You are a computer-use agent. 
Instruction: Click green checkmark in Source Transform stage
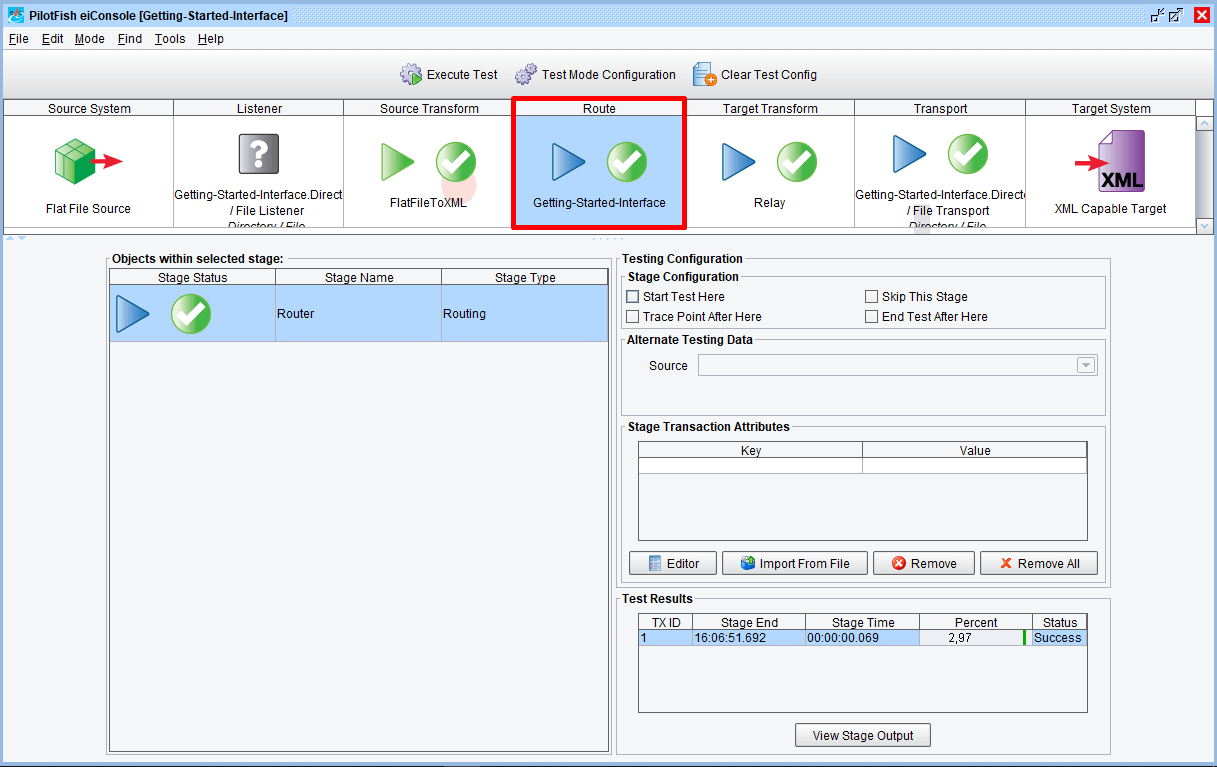[x=456, y=162]
